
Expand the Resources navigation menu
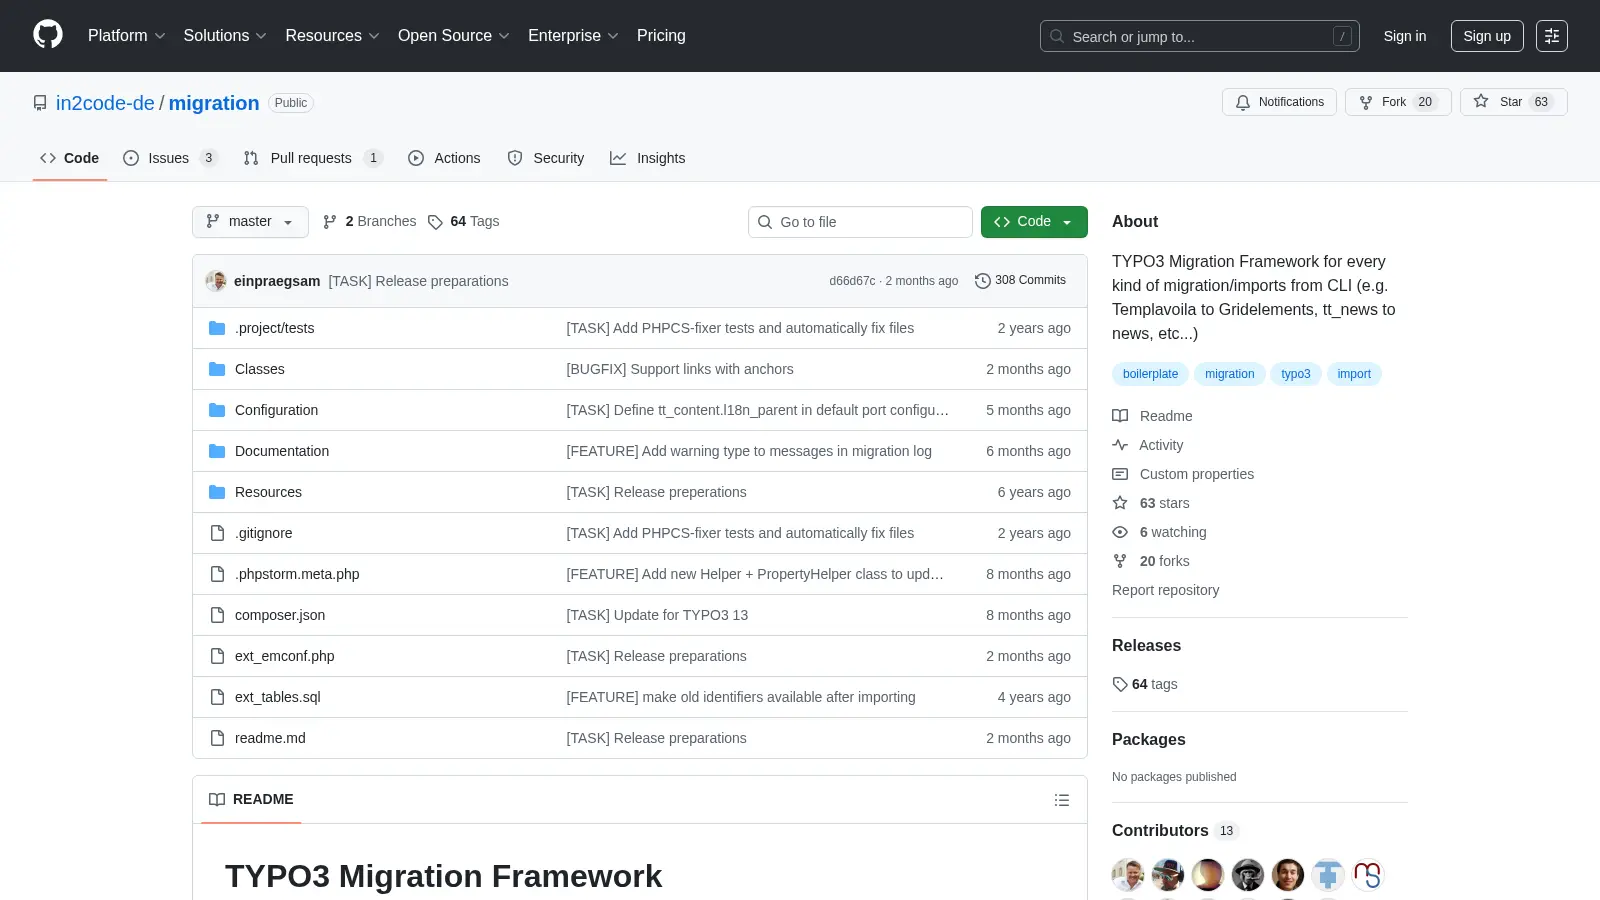click(x=332, y=36)
